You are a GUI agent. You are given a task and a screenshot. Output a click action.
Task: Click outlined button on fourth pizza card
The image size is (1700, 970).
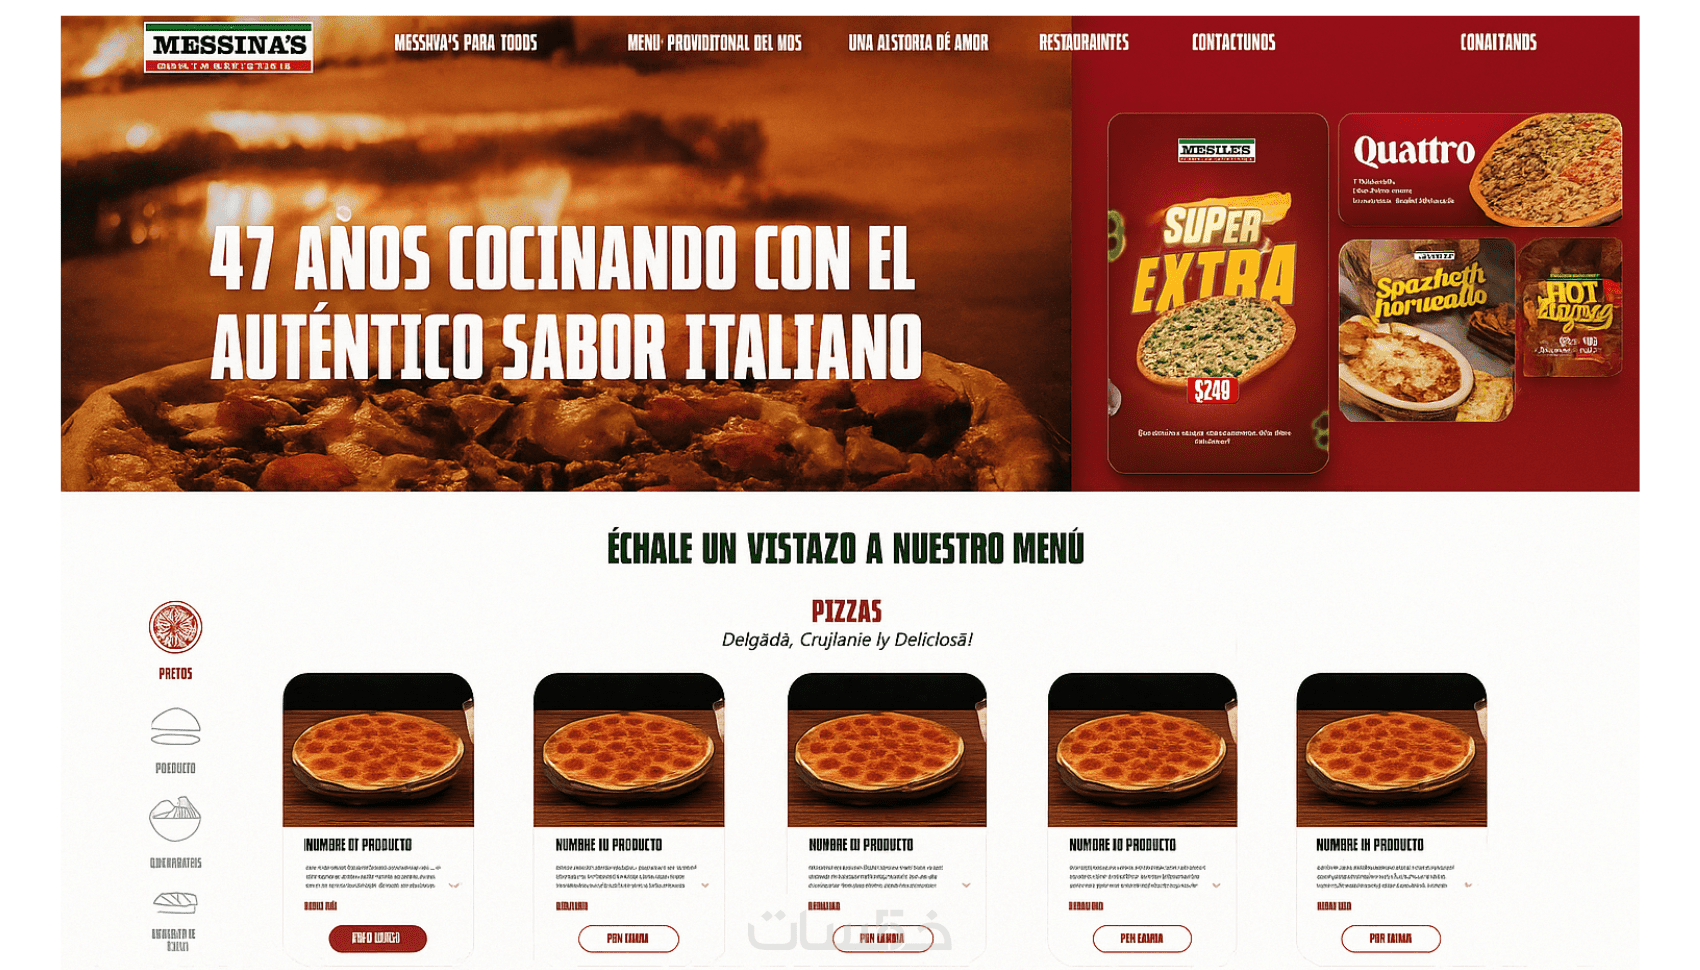(x=1141, y=938)
